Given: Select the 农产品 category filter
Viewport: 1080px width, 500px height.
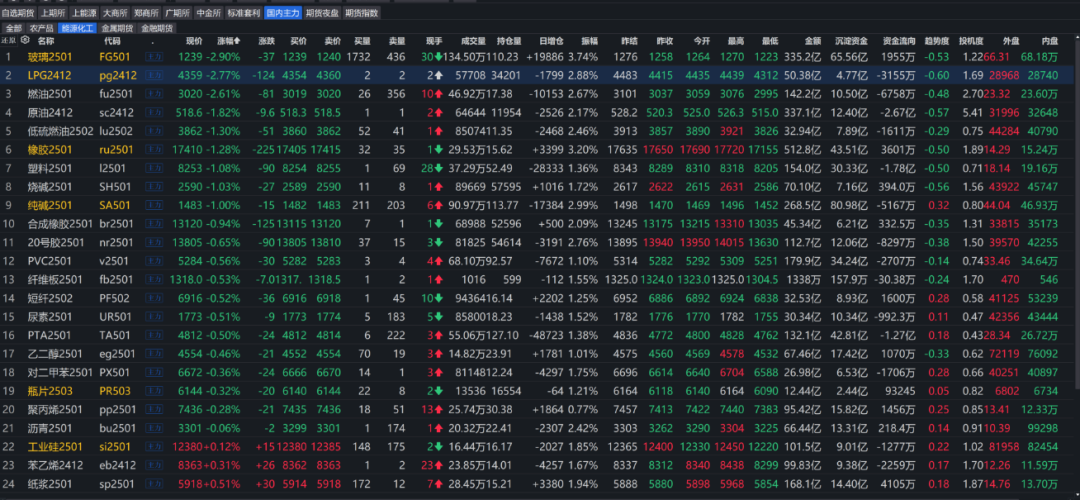Looking at the screenshot, I should pyautogui.click(x=41, y=28).
